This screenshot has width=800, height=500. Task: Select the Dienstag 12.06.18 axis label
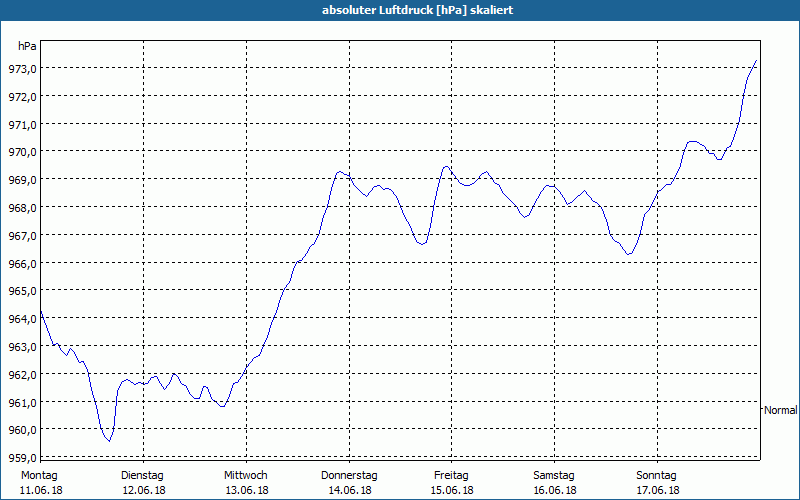point(143,483)
